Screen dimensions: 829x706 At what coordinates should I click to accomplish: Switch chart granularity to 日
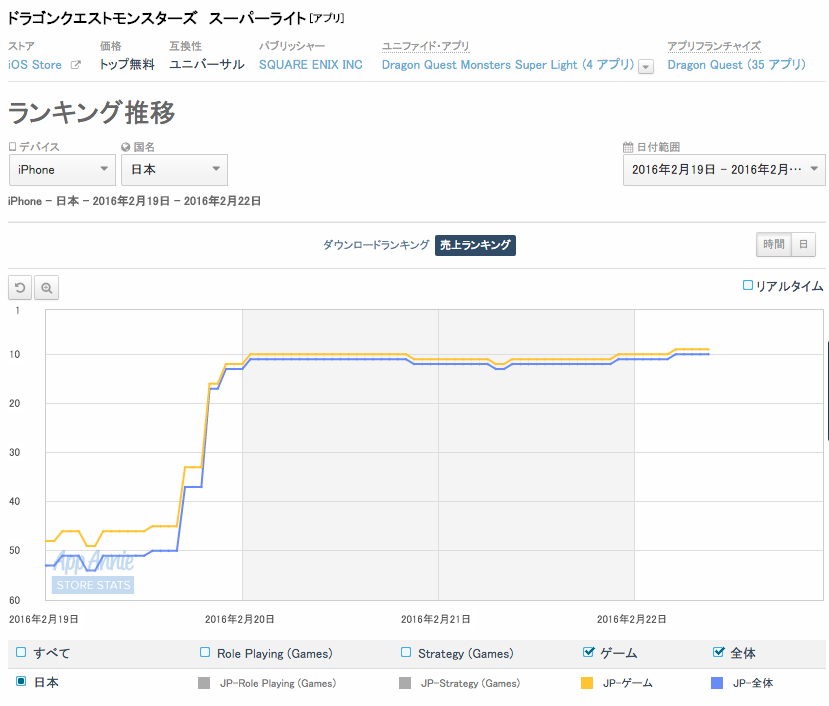804,244
